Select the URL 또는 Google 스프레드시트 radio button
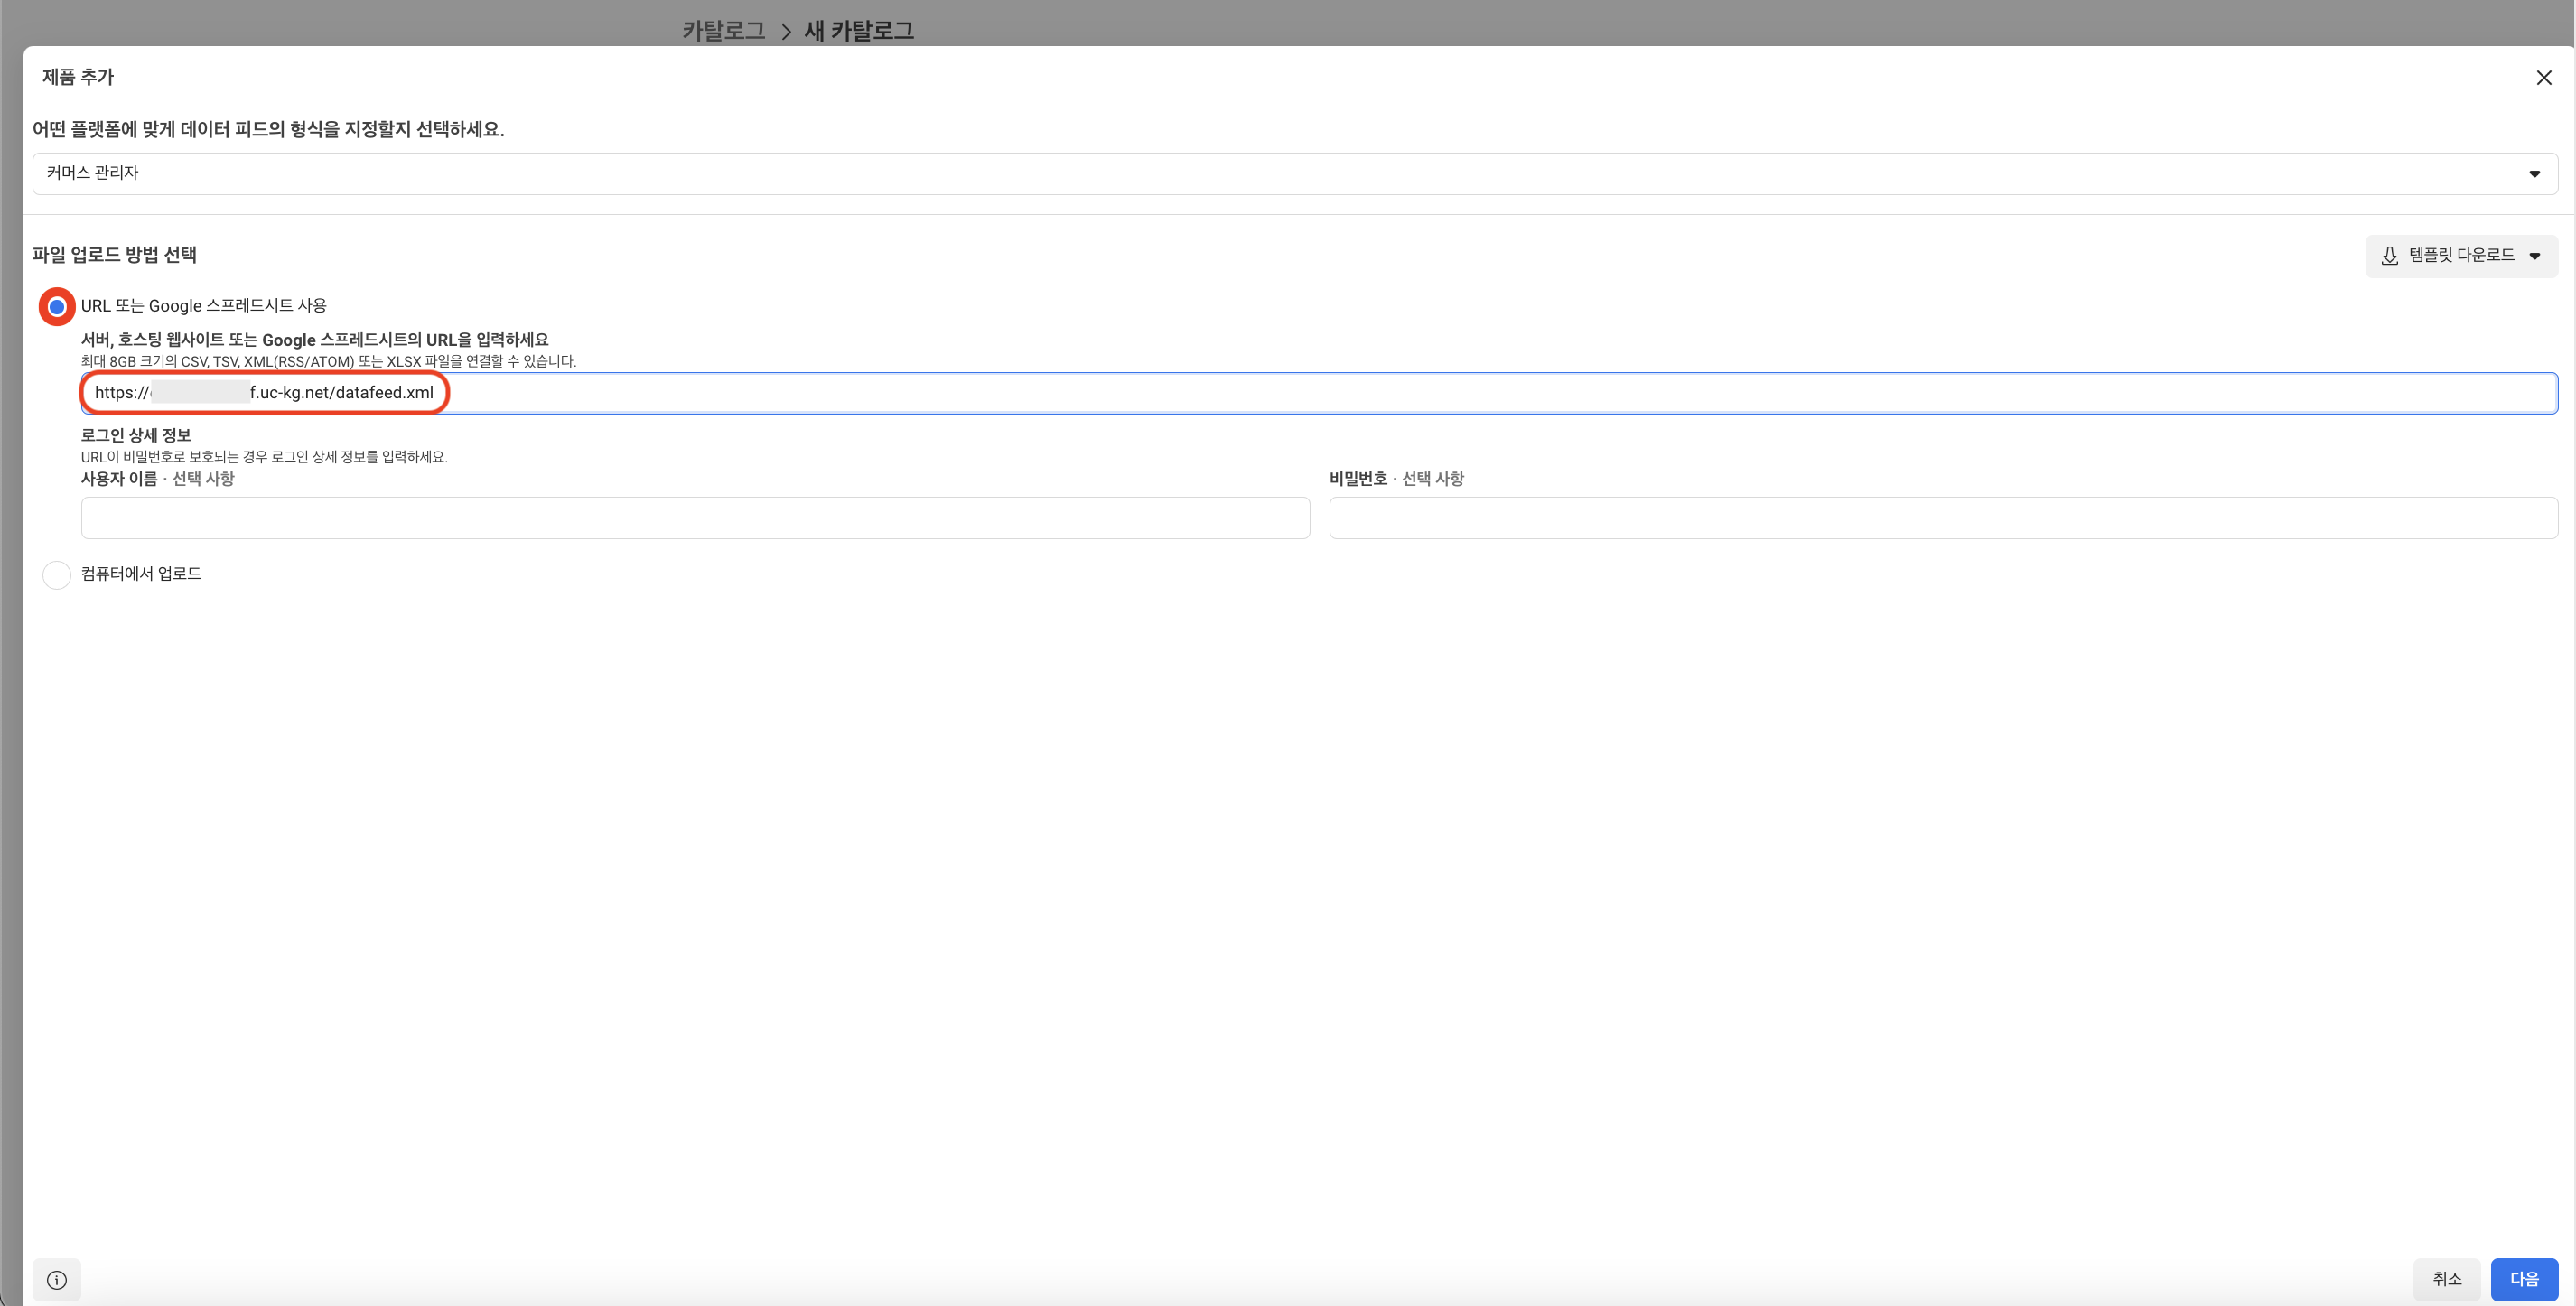 [57, 306]
